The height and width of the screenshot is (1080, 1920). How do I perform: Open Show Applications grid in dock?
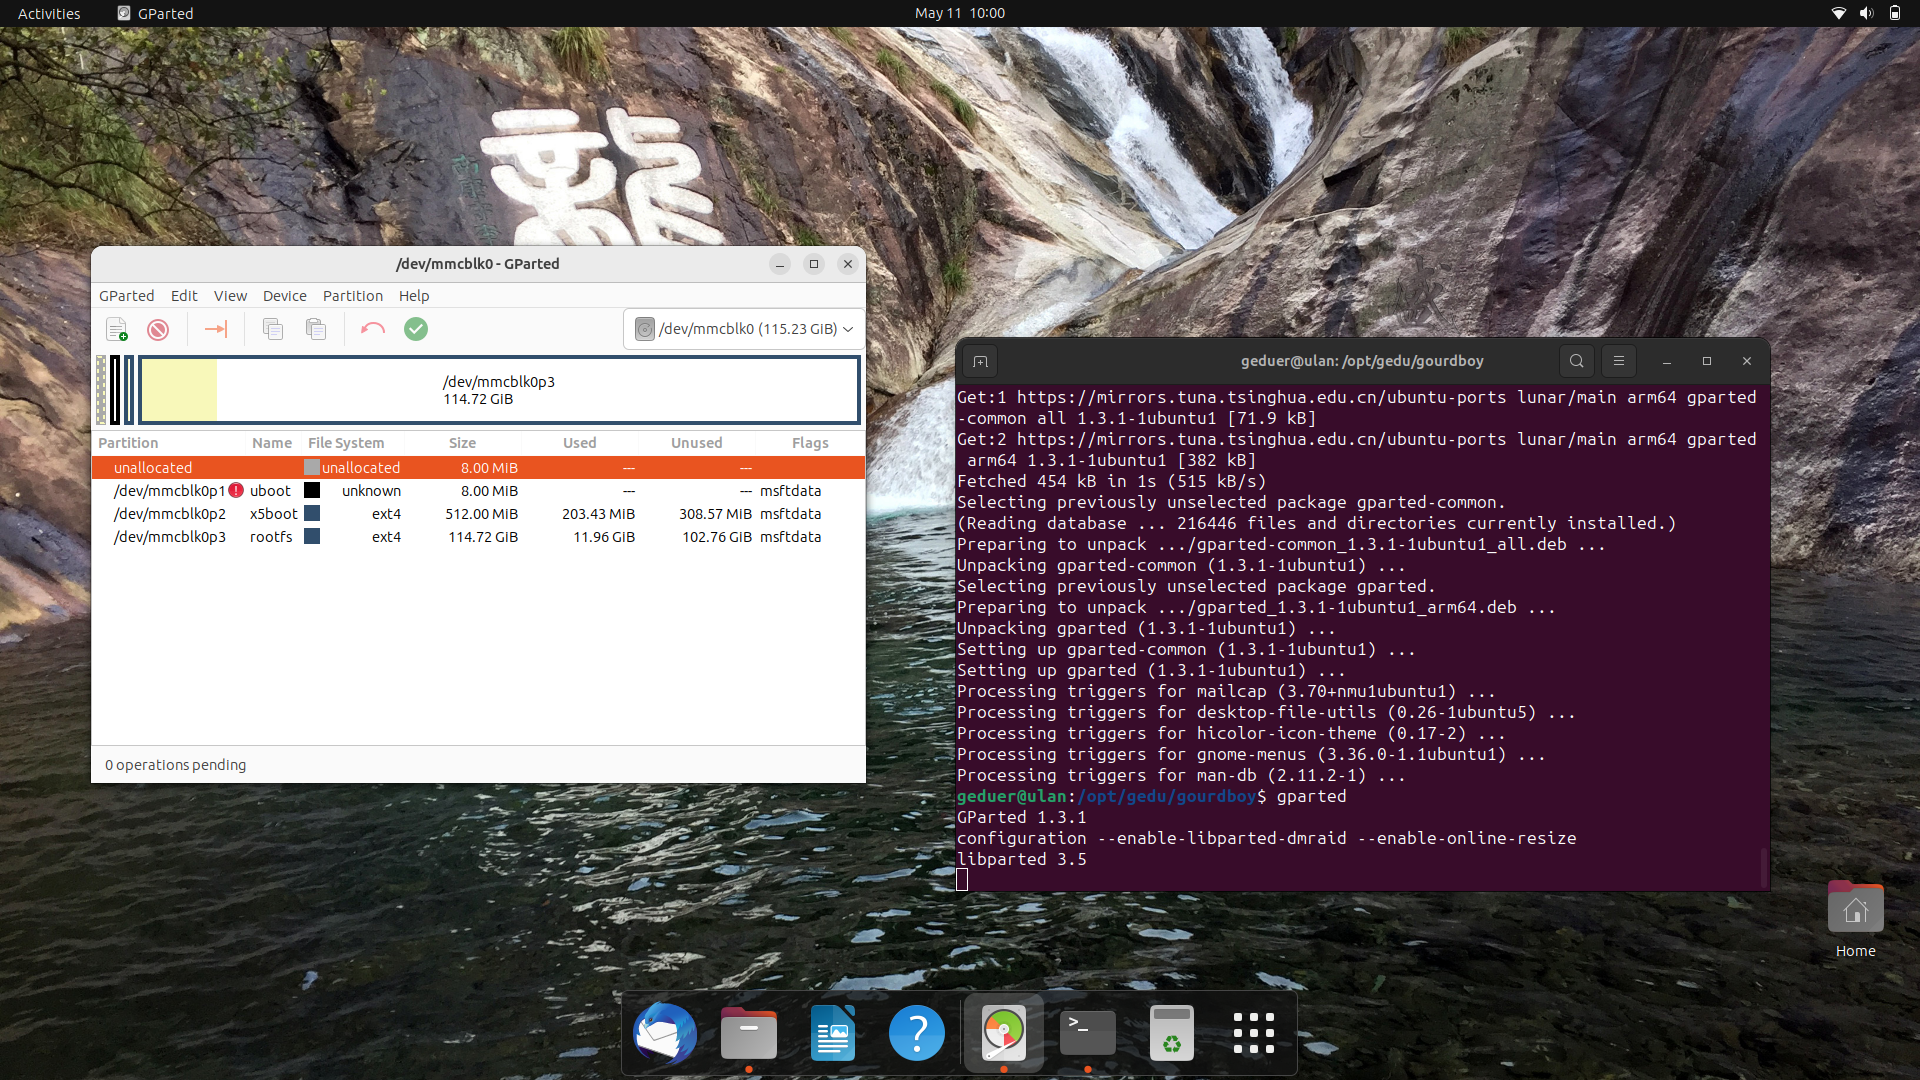pos(1254,1034)
